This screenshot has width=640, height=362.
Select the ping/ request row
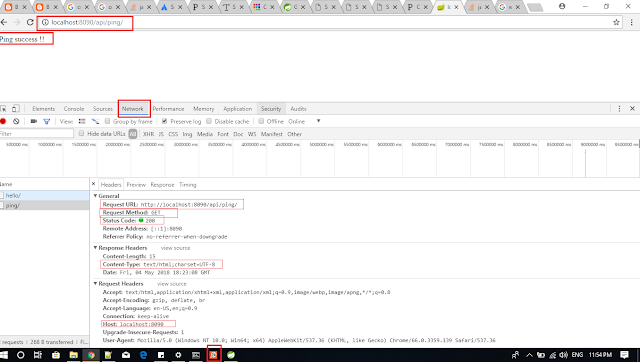(x=44, y=205)
